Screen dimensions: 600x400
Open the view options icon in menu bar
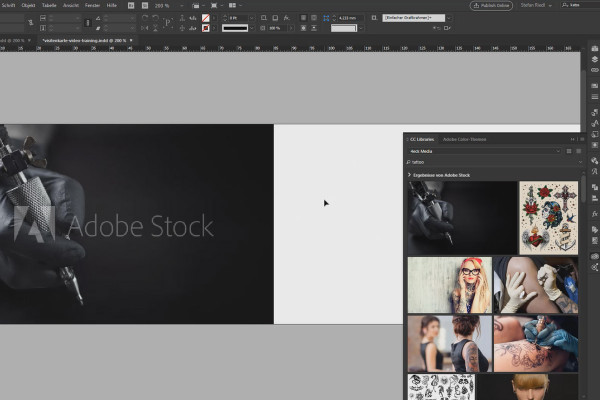tap(197, 6)
